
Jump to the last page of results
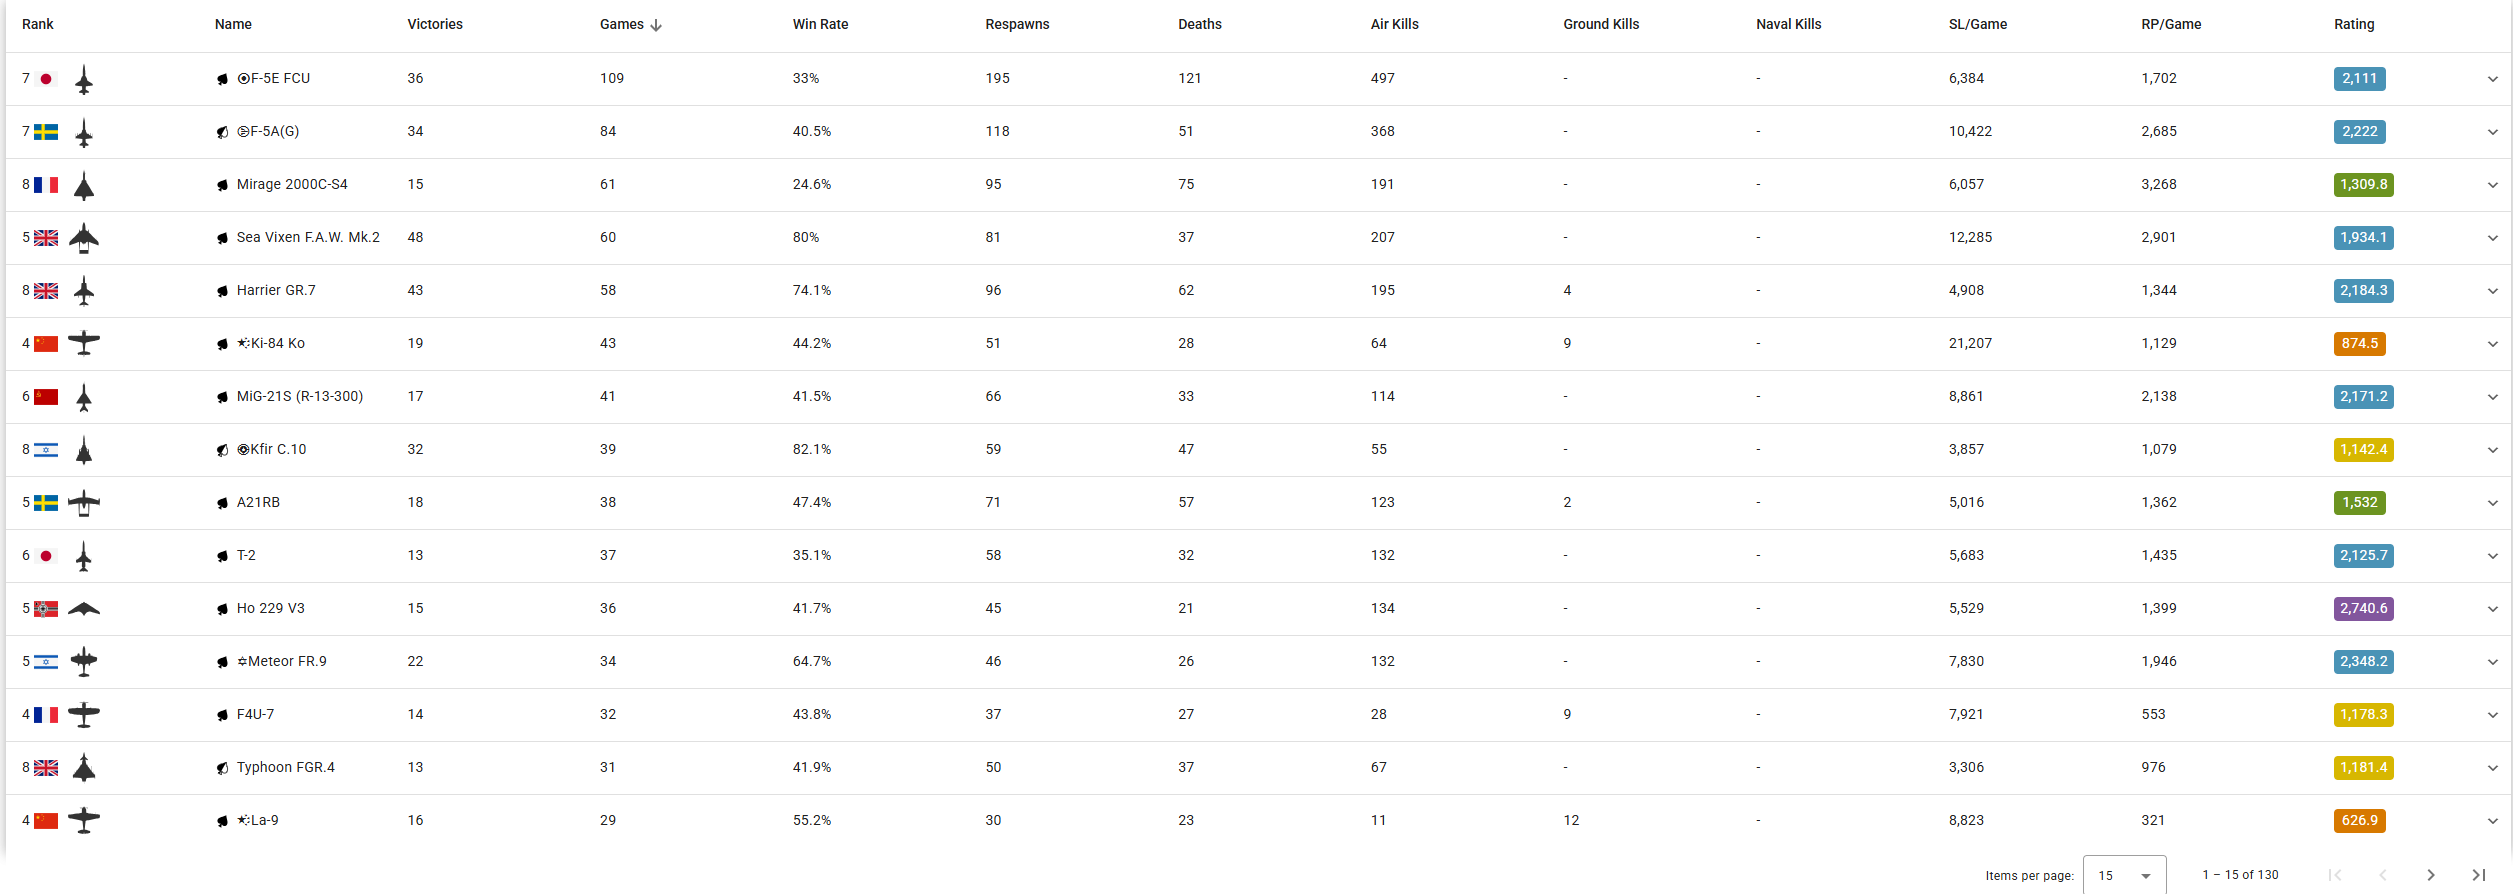pyautogui.click(x=2478, y=875)
